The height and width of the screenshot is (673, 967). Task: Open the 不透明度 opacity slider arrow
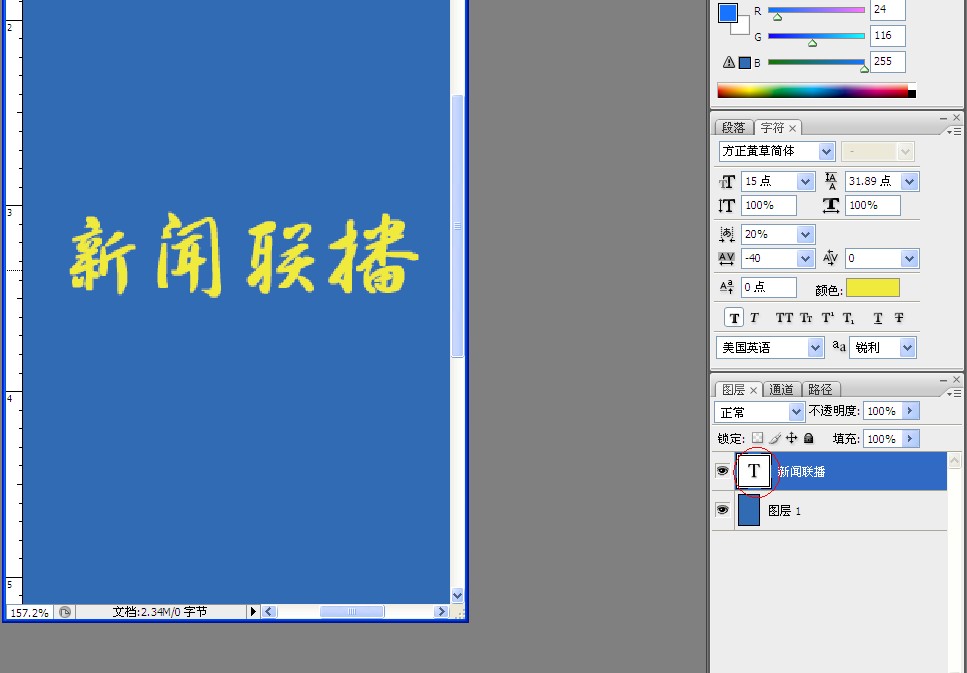[910, 411]
